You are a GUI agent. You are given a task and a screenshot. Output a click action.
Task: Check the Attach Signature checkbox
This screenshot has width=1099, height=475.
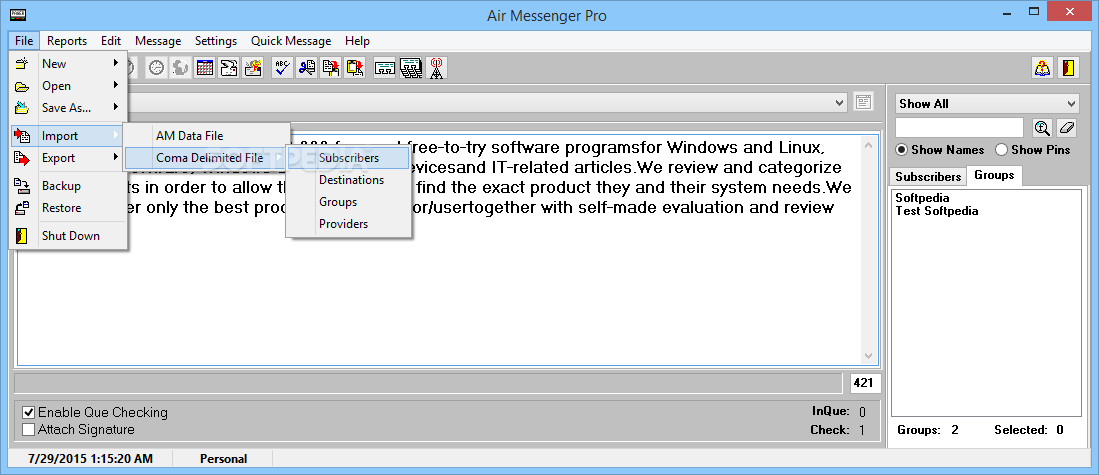pyautogui.click(x=29, y=429)
